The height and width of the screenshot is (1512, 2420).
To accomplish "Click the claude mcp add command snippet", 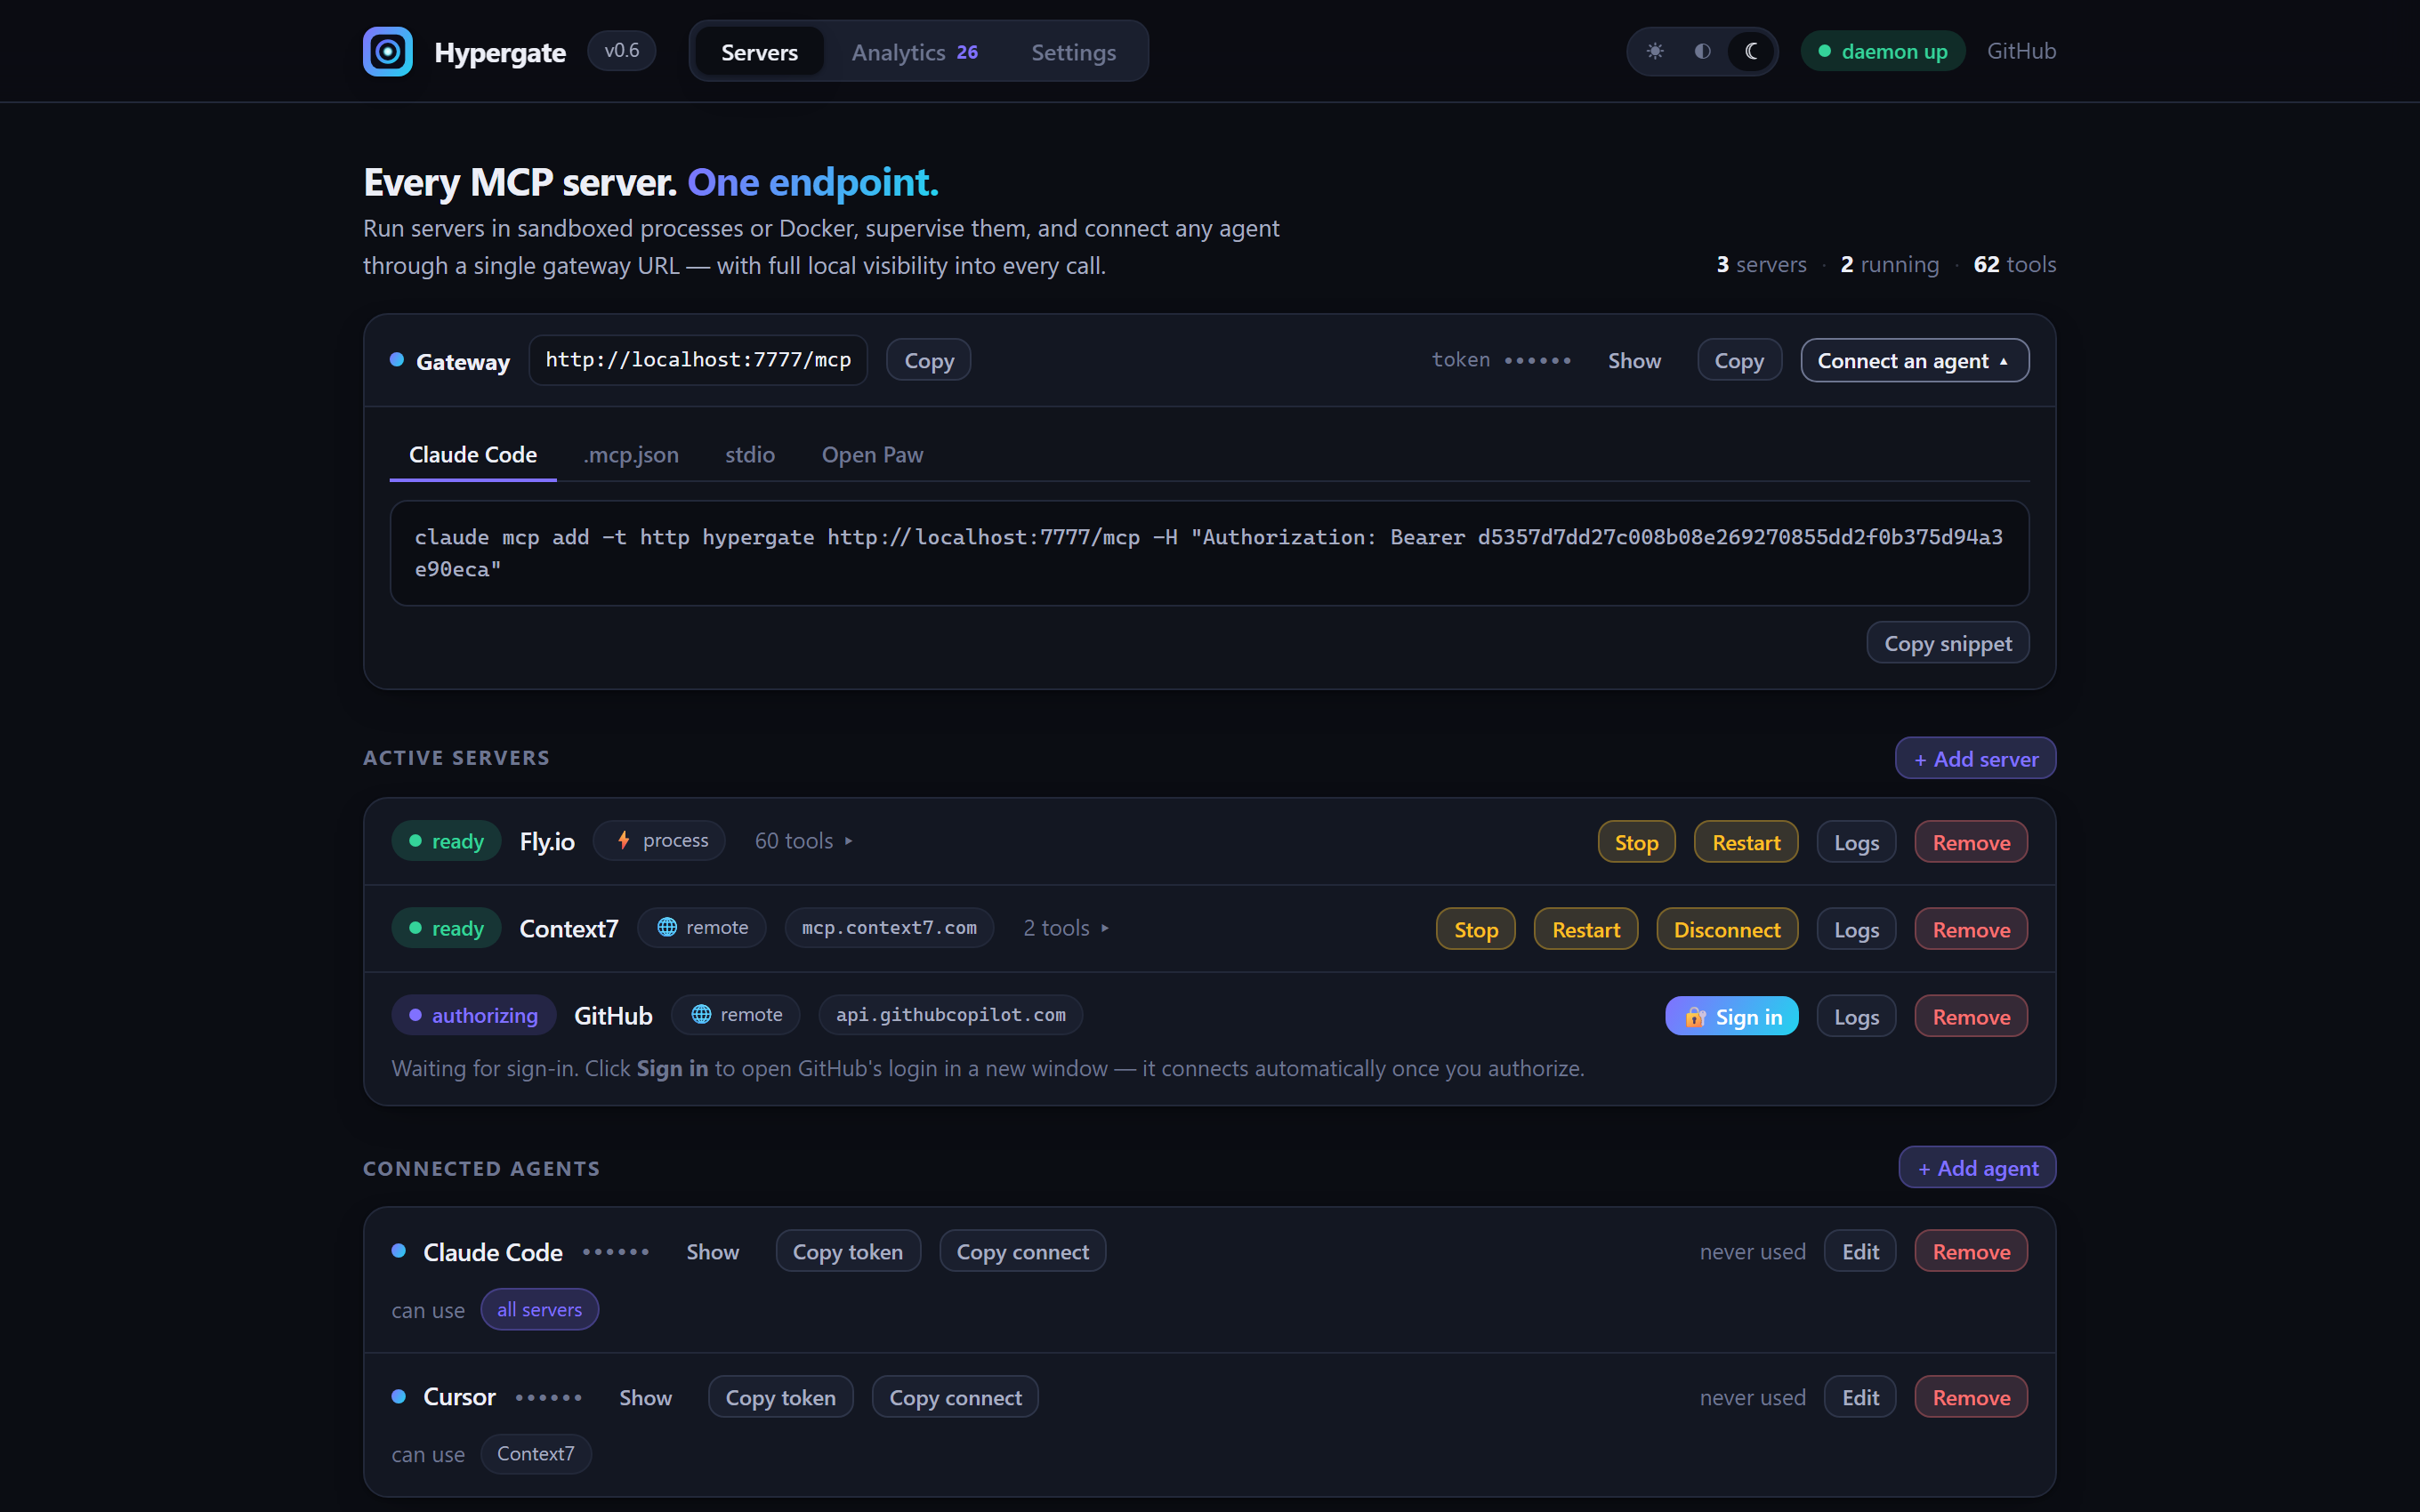I will (x=1209, y=553).
